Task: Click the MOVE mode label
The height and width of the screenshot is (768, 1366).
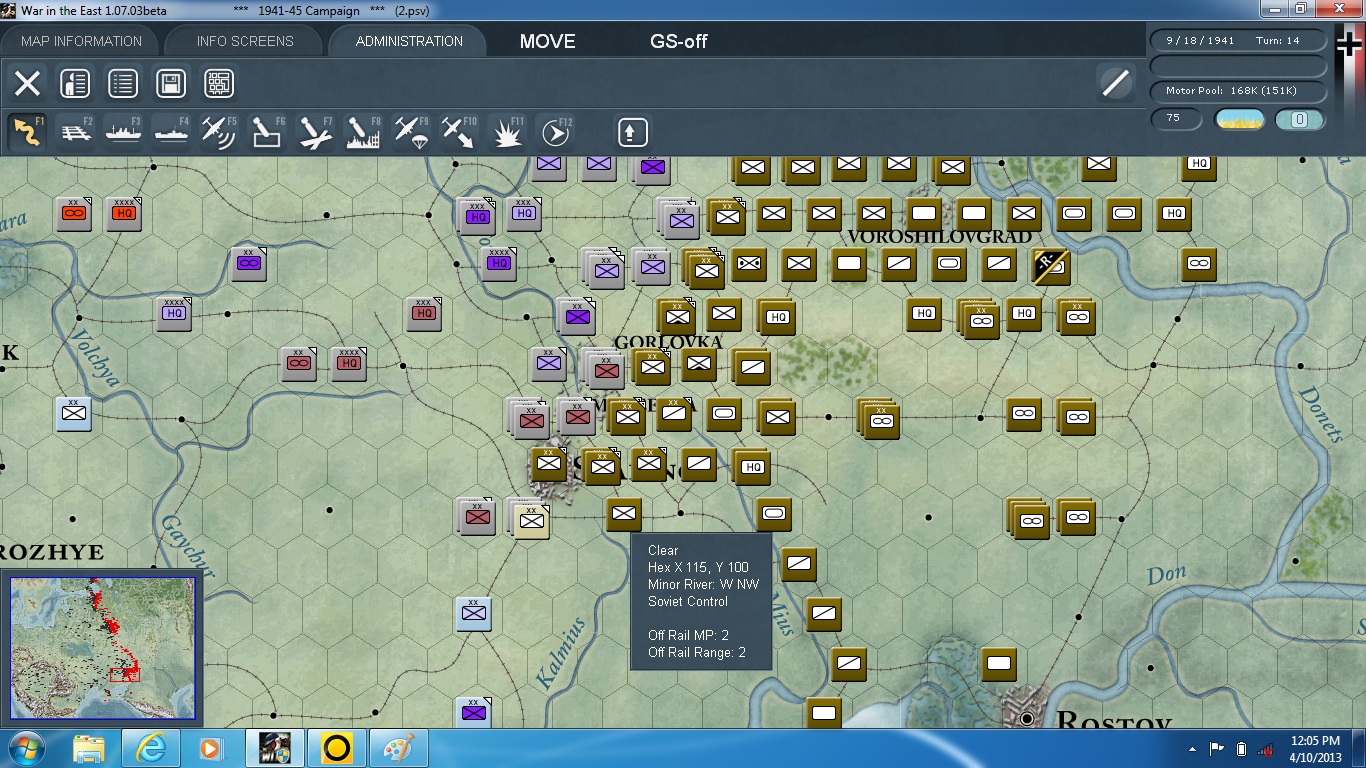Action: coord(548,41)
